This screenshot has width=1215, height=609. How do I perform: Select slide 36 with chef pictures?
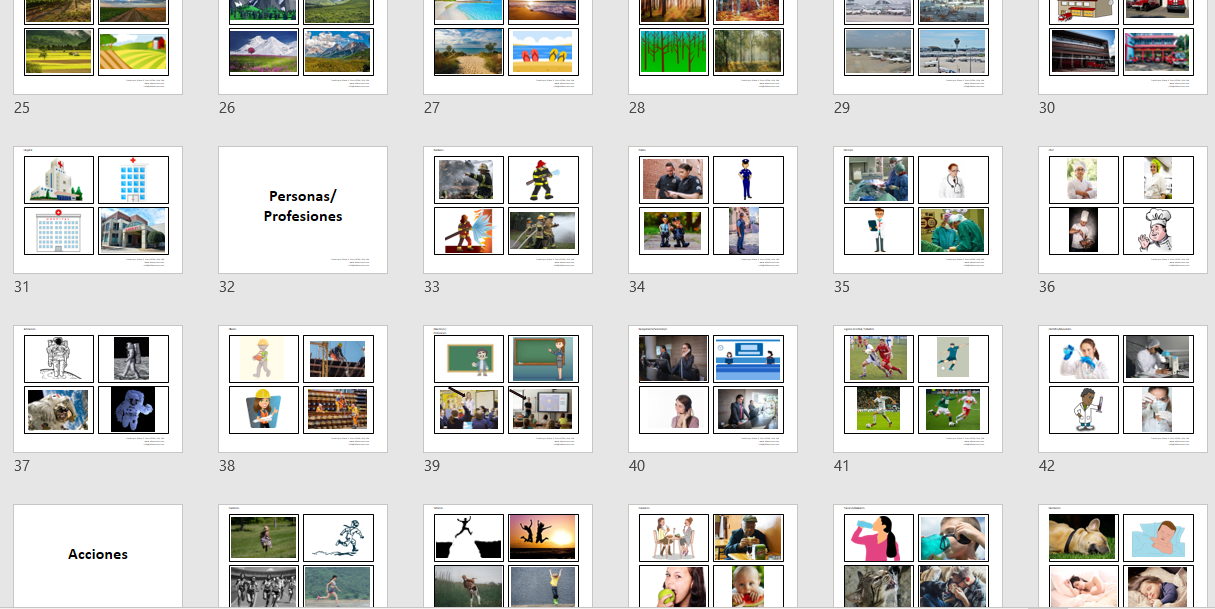tap(1123, 210)
